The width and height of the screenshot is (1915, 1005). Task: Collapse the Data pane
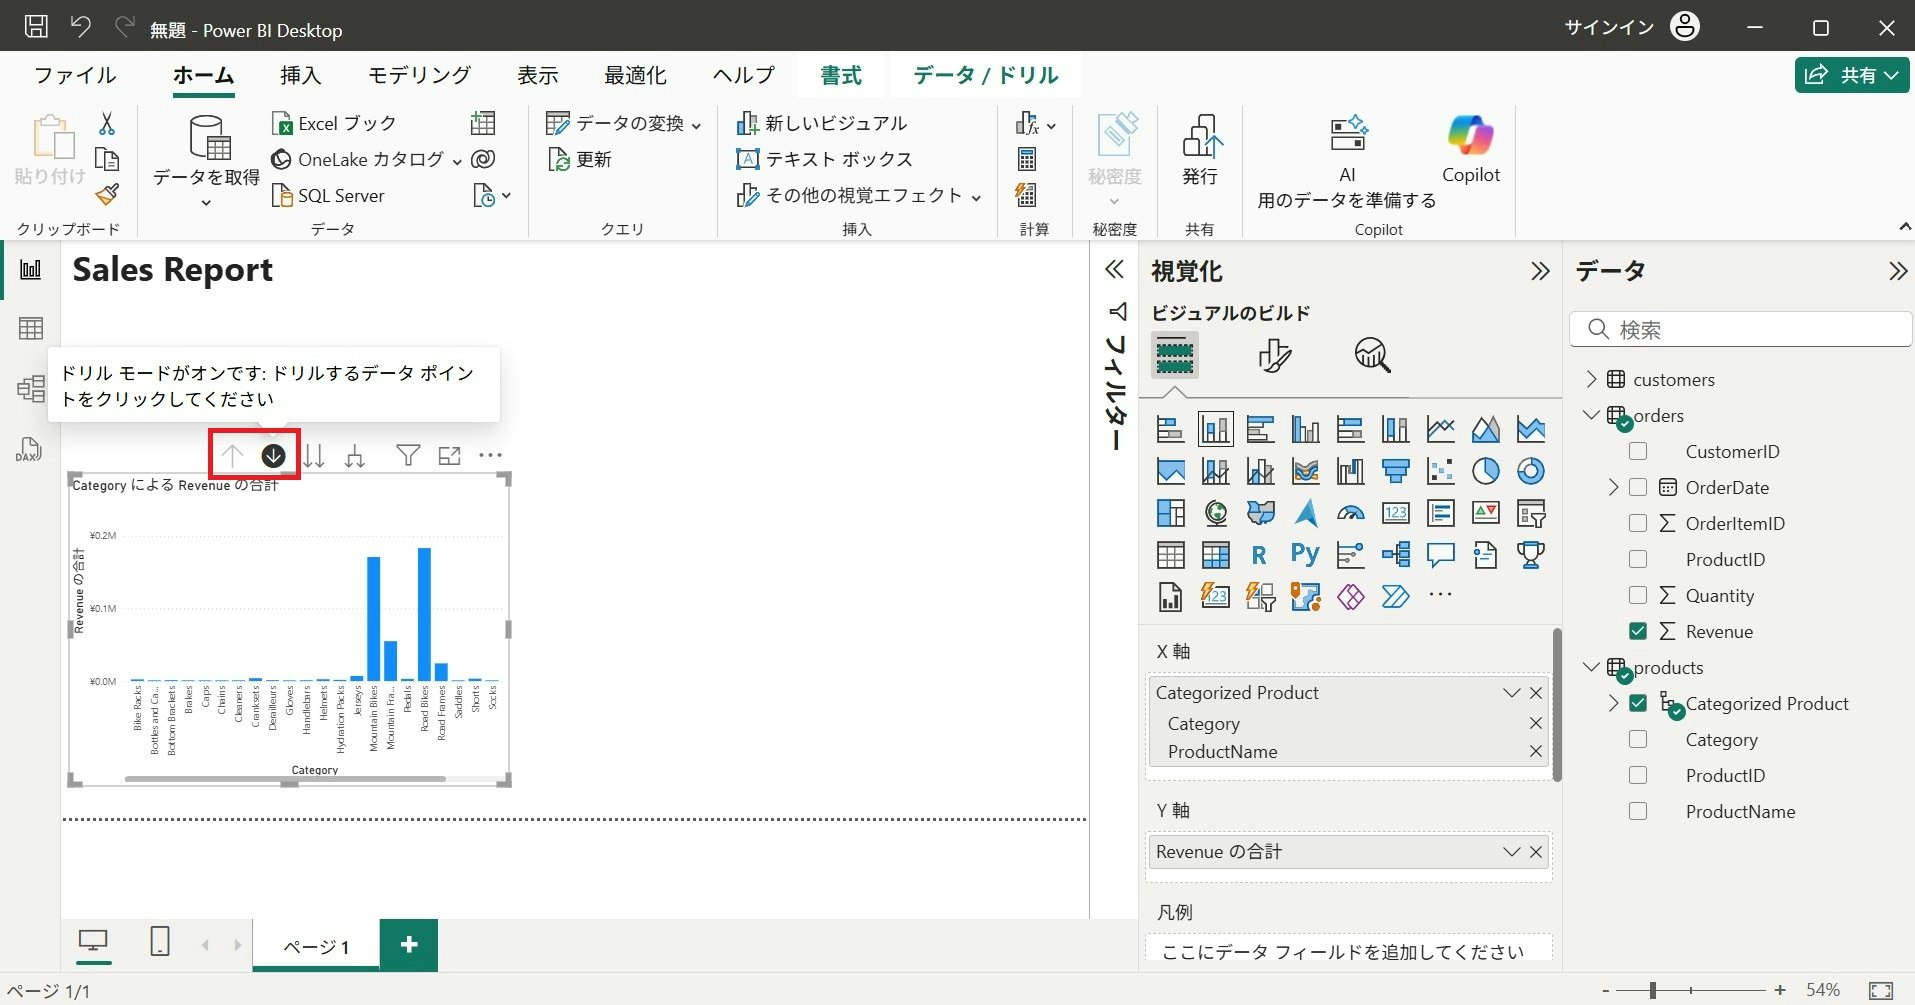coord(1897,271)
